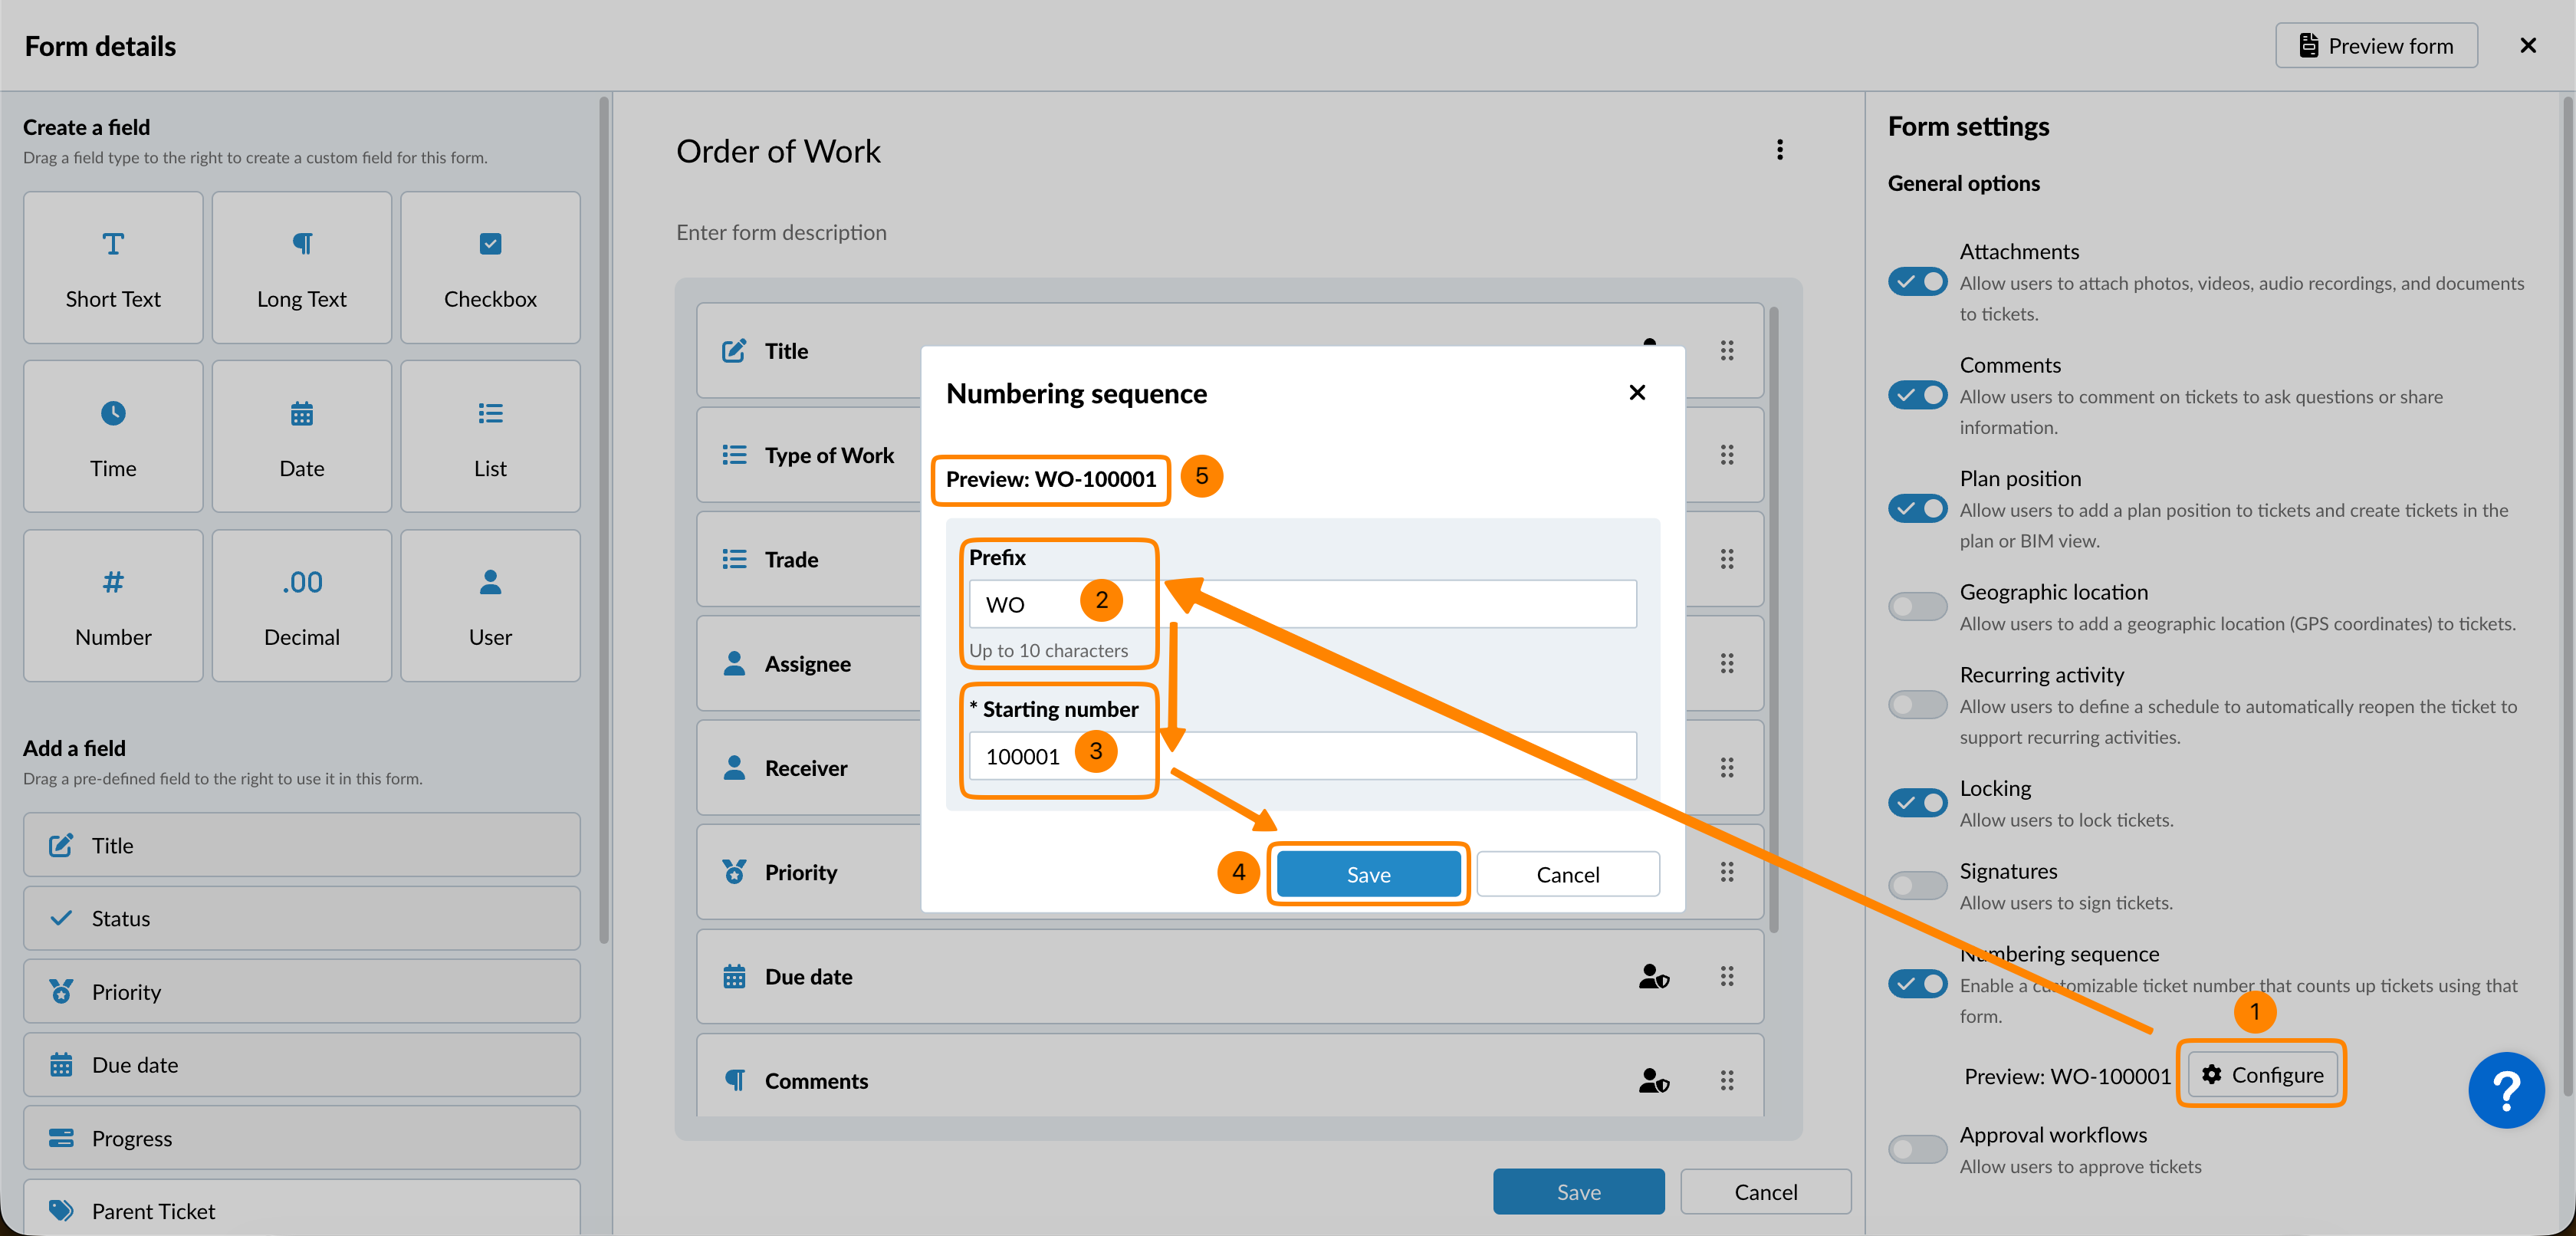2576x1236 pixels.
Task: Click the blue help question mark icon
Action: [x=2505, y=1090]
